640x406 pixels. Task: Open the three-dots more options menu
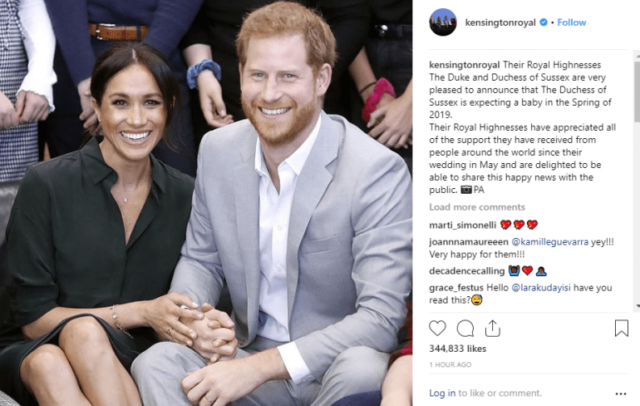pyautogui.click(x=620, y=394)
